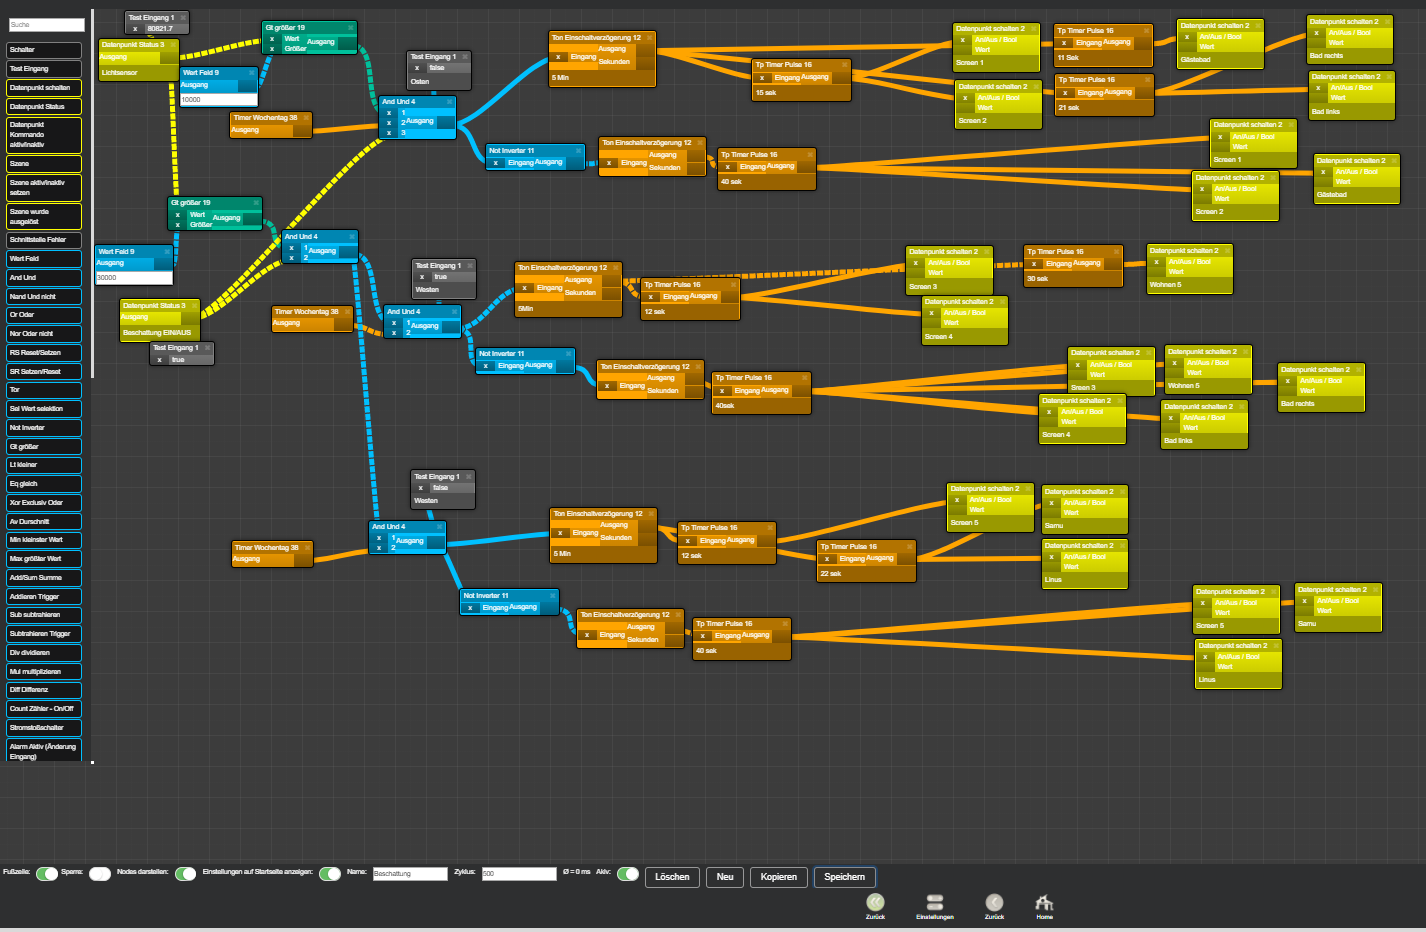Enable the Sperre switch
Screen dimensions: 1426x932
[x=100, y=874]
